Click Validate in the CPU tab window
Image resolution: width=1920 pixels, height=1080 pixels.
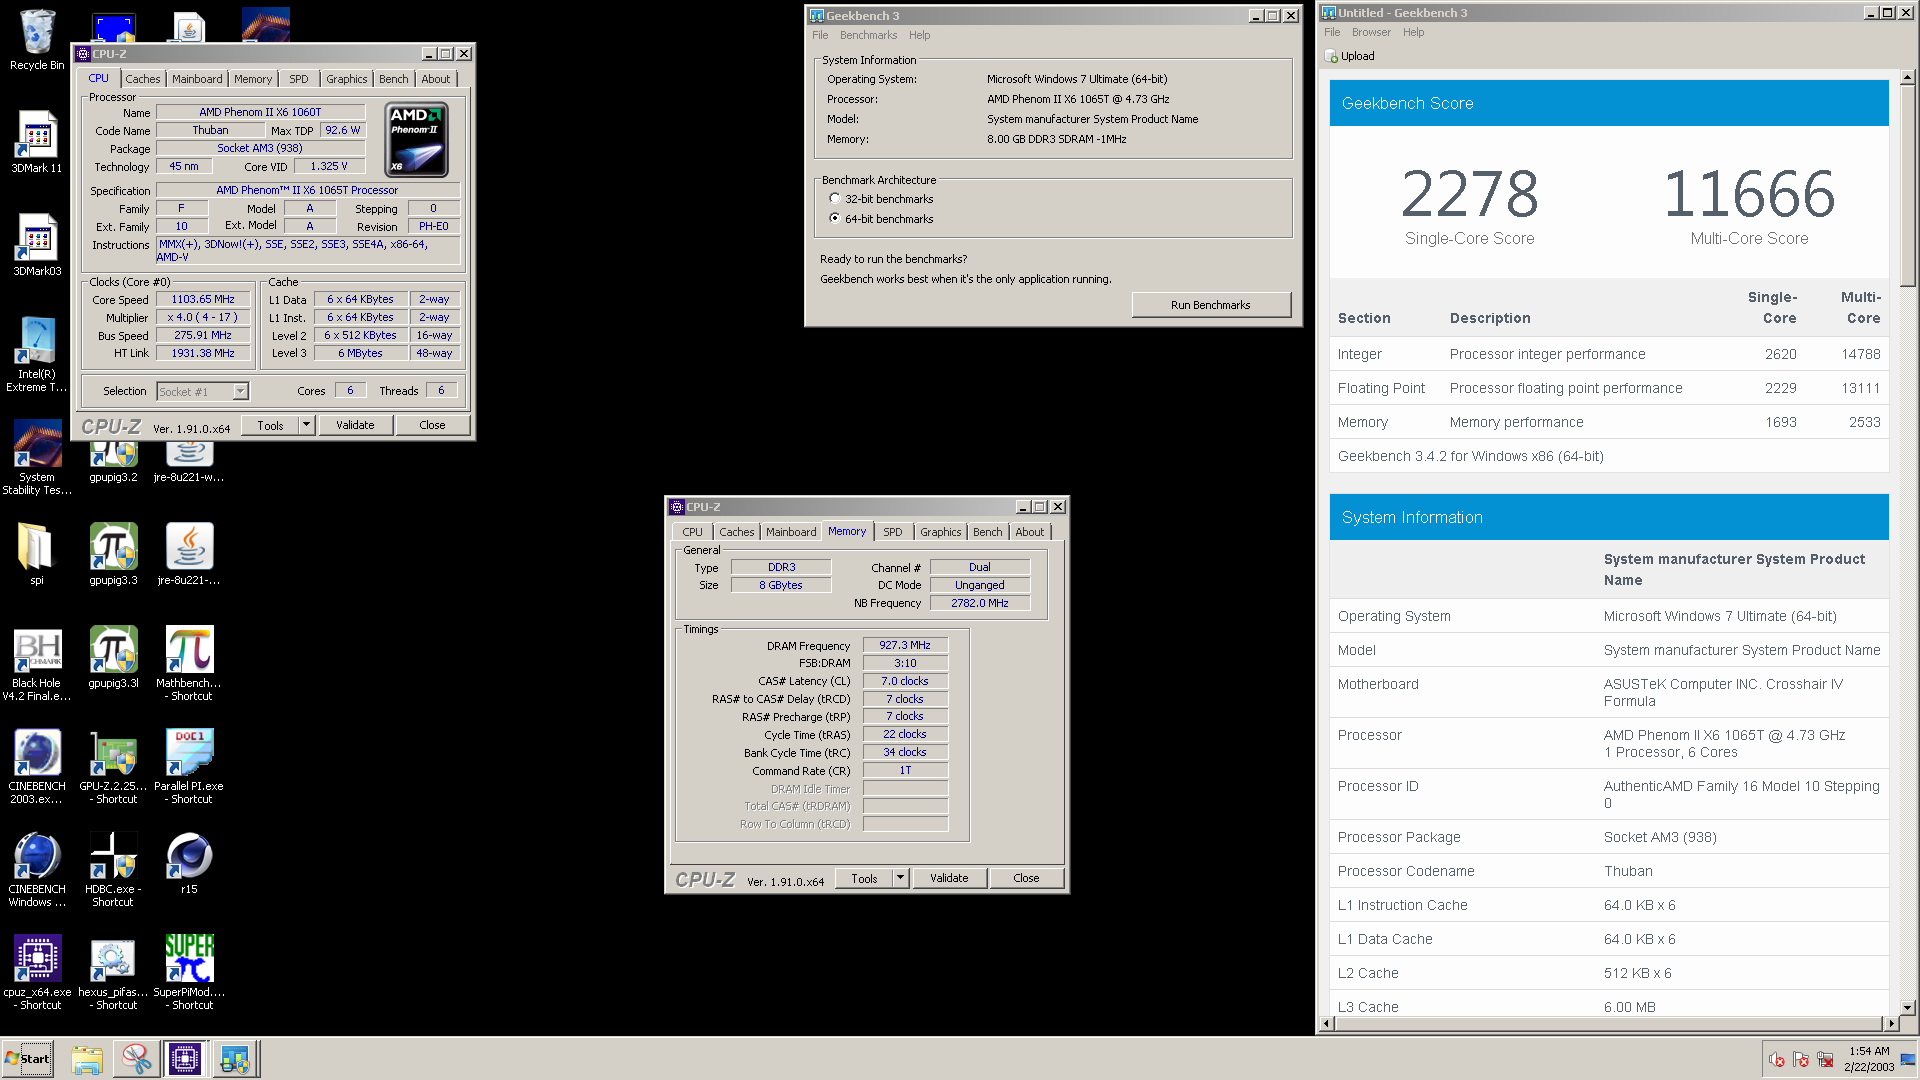tap(355, 425)
